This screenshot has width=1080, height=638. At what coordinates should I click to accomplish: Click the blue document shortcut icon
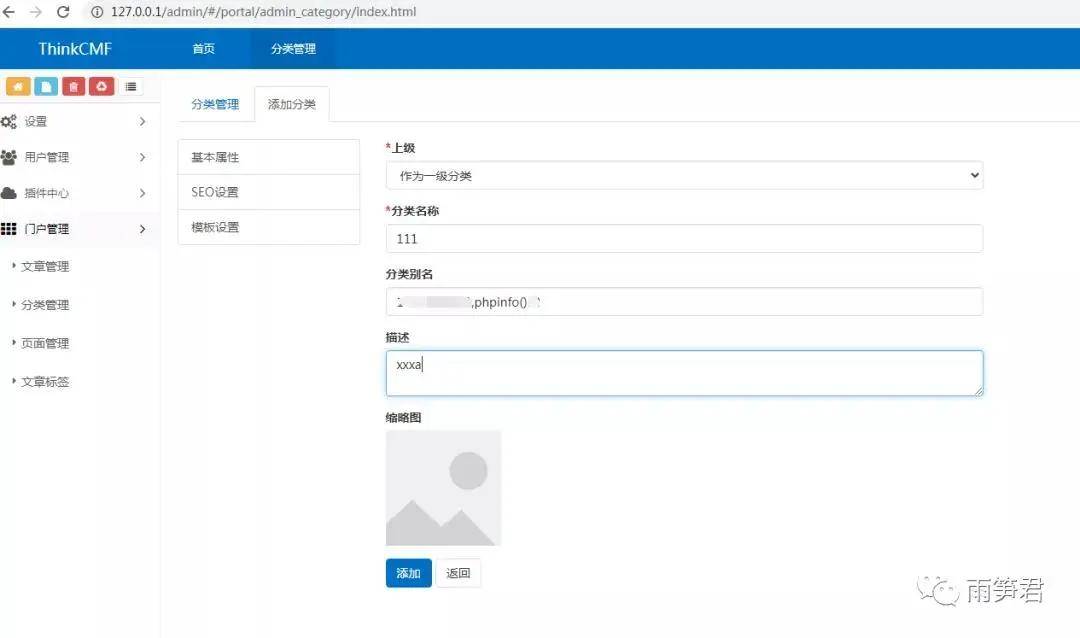46,87
